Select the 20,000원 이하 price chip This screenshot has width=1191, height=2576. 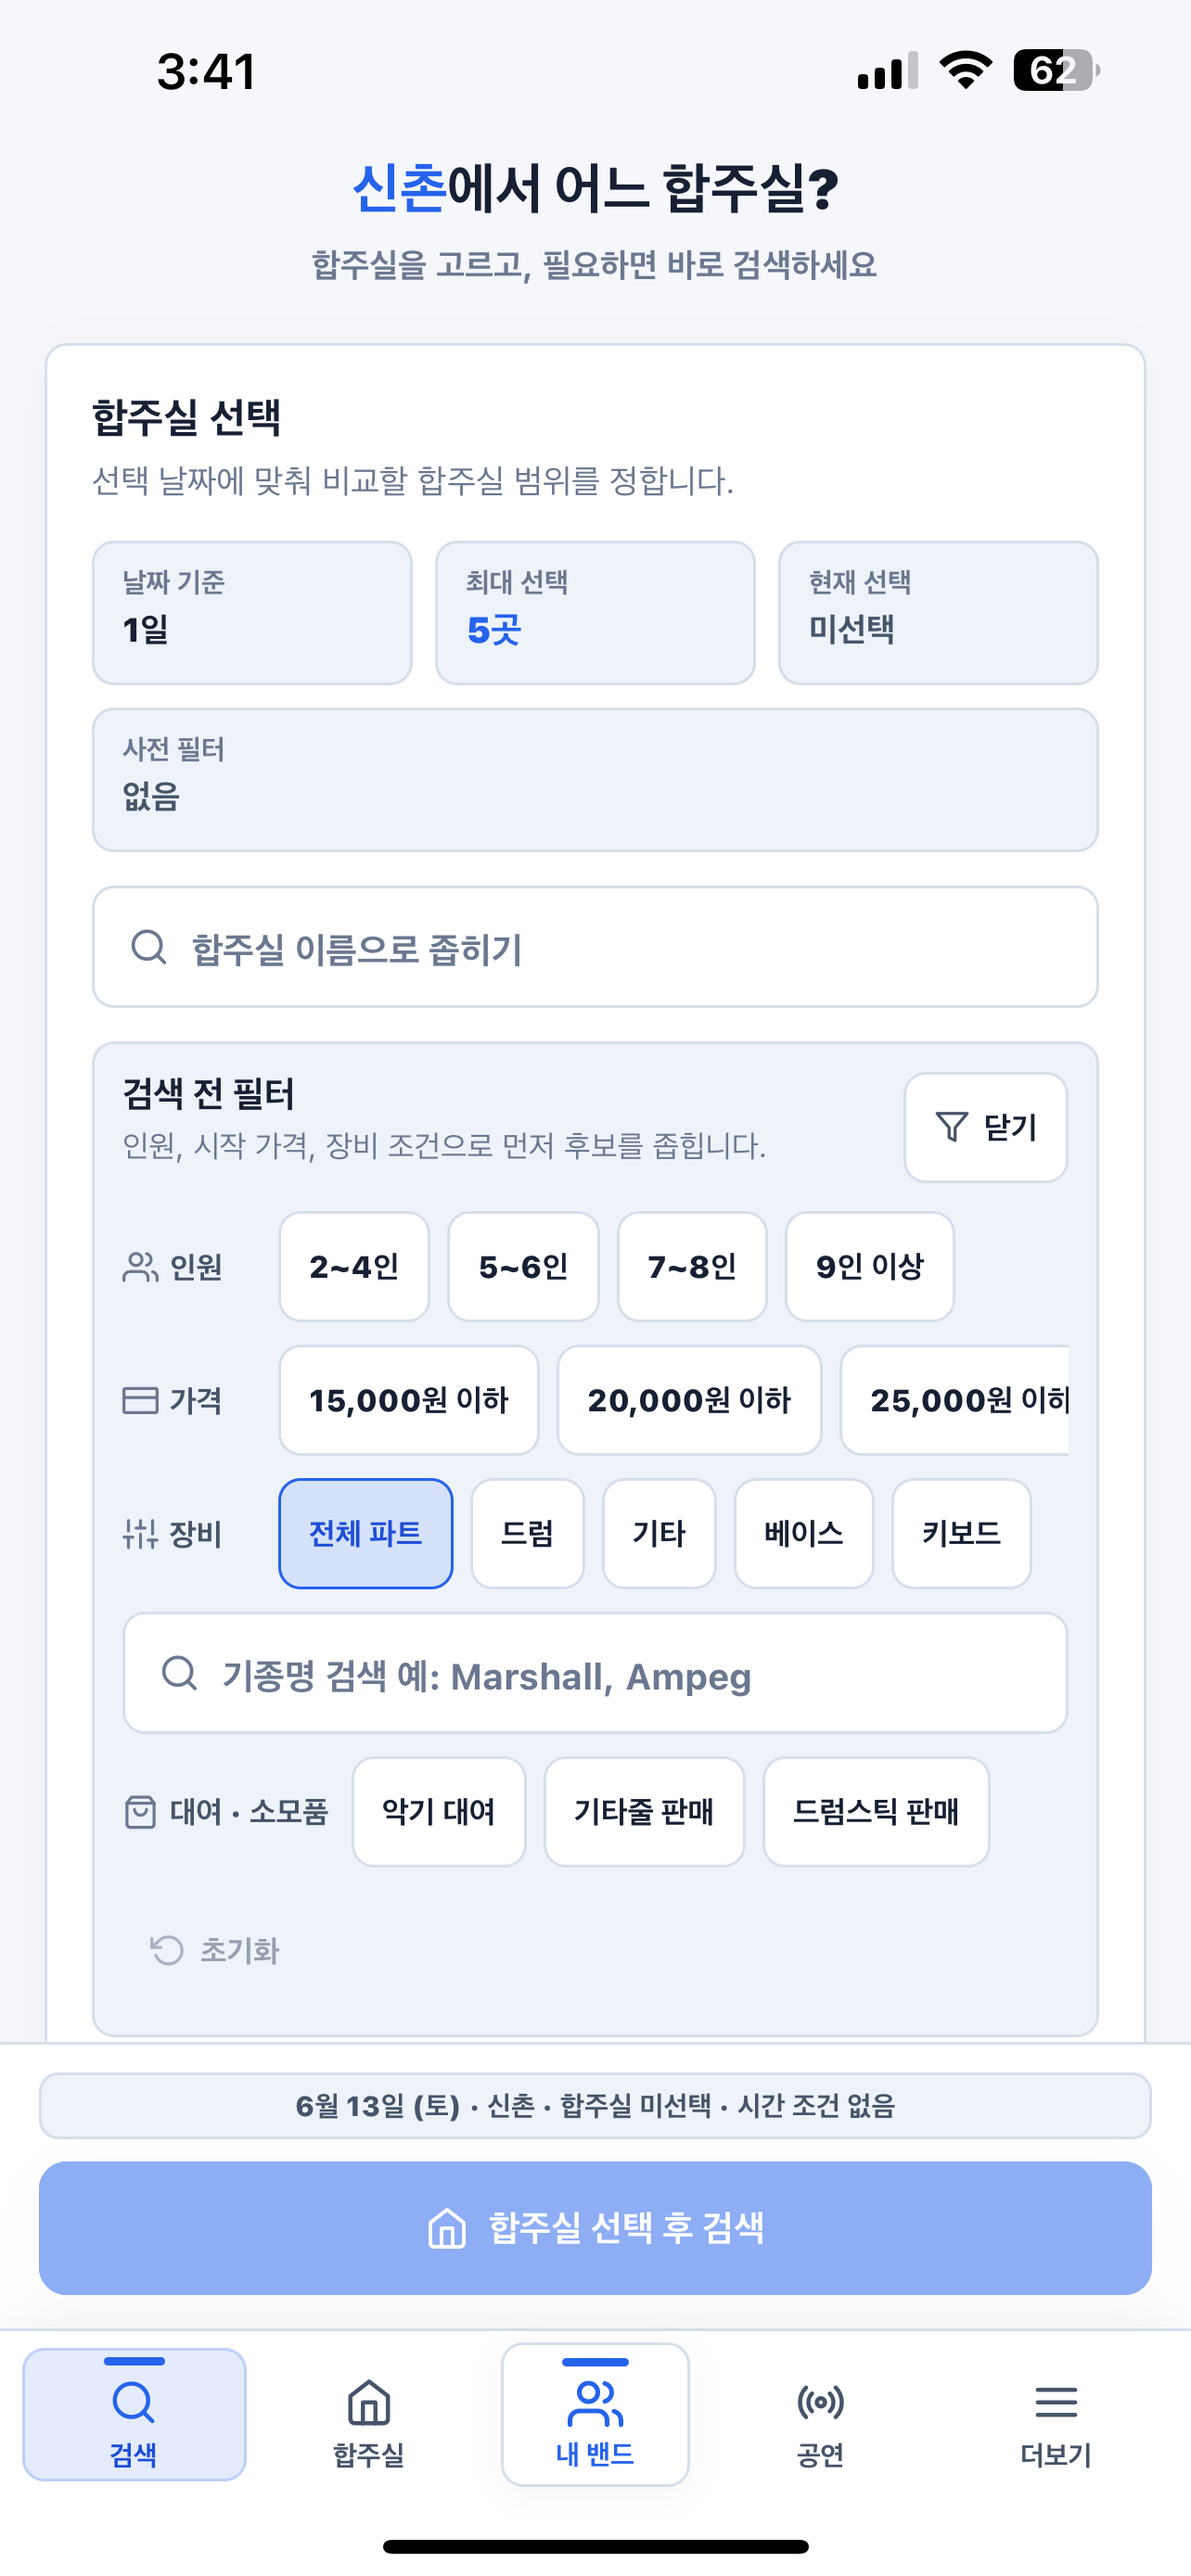pyautogui.click(x=689, y=1400)
